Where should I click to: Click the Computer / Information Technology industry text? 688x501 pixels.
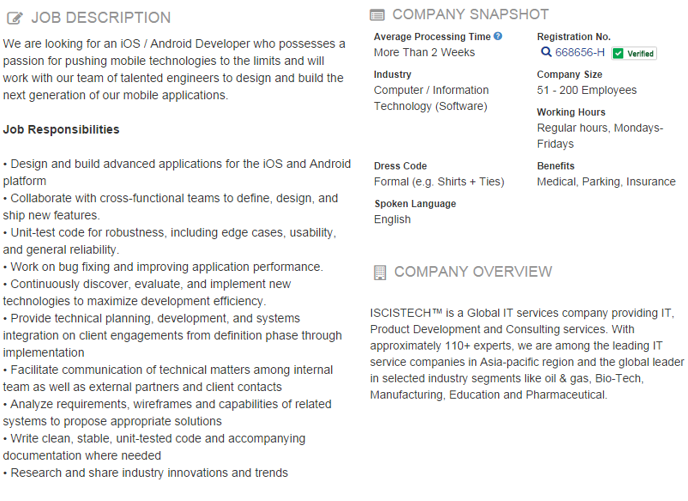[431, 98]
